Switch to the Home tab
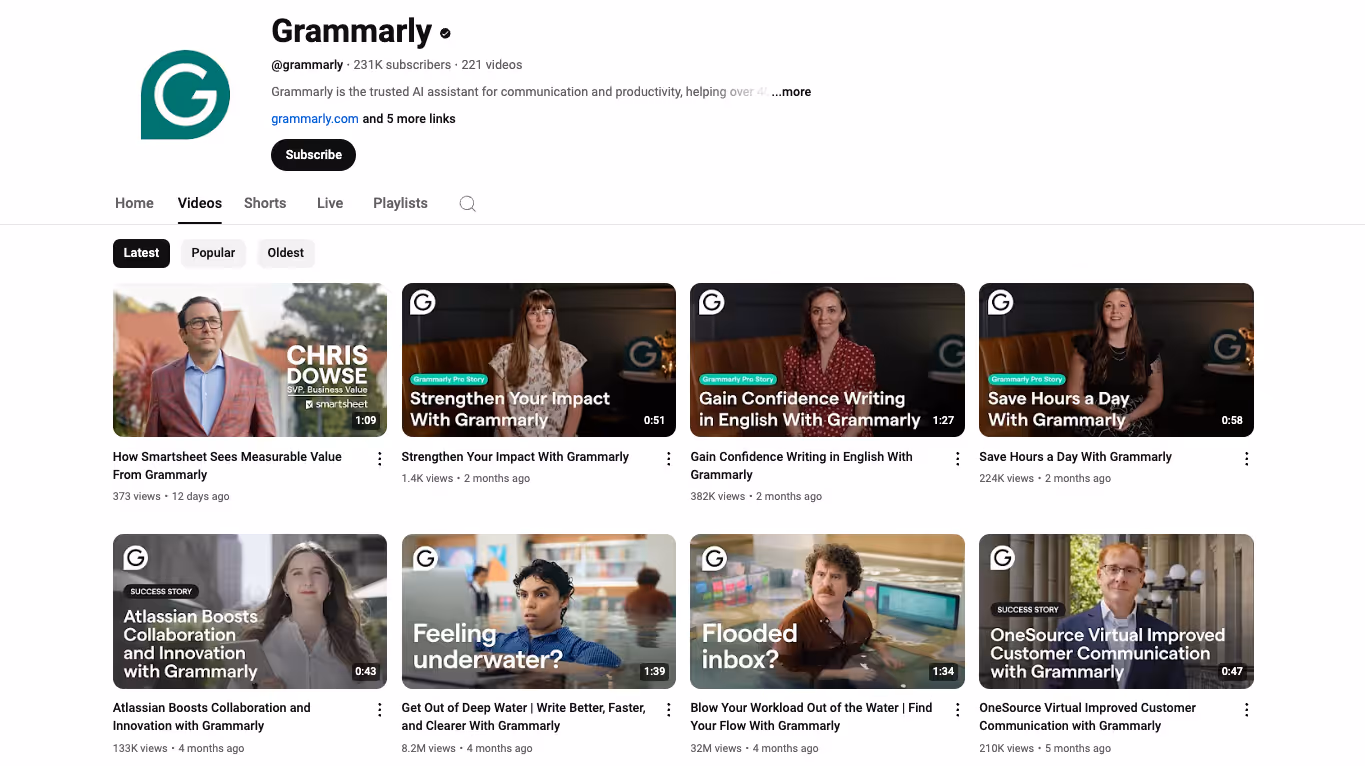1365x766 pixels. click(134, 203)
